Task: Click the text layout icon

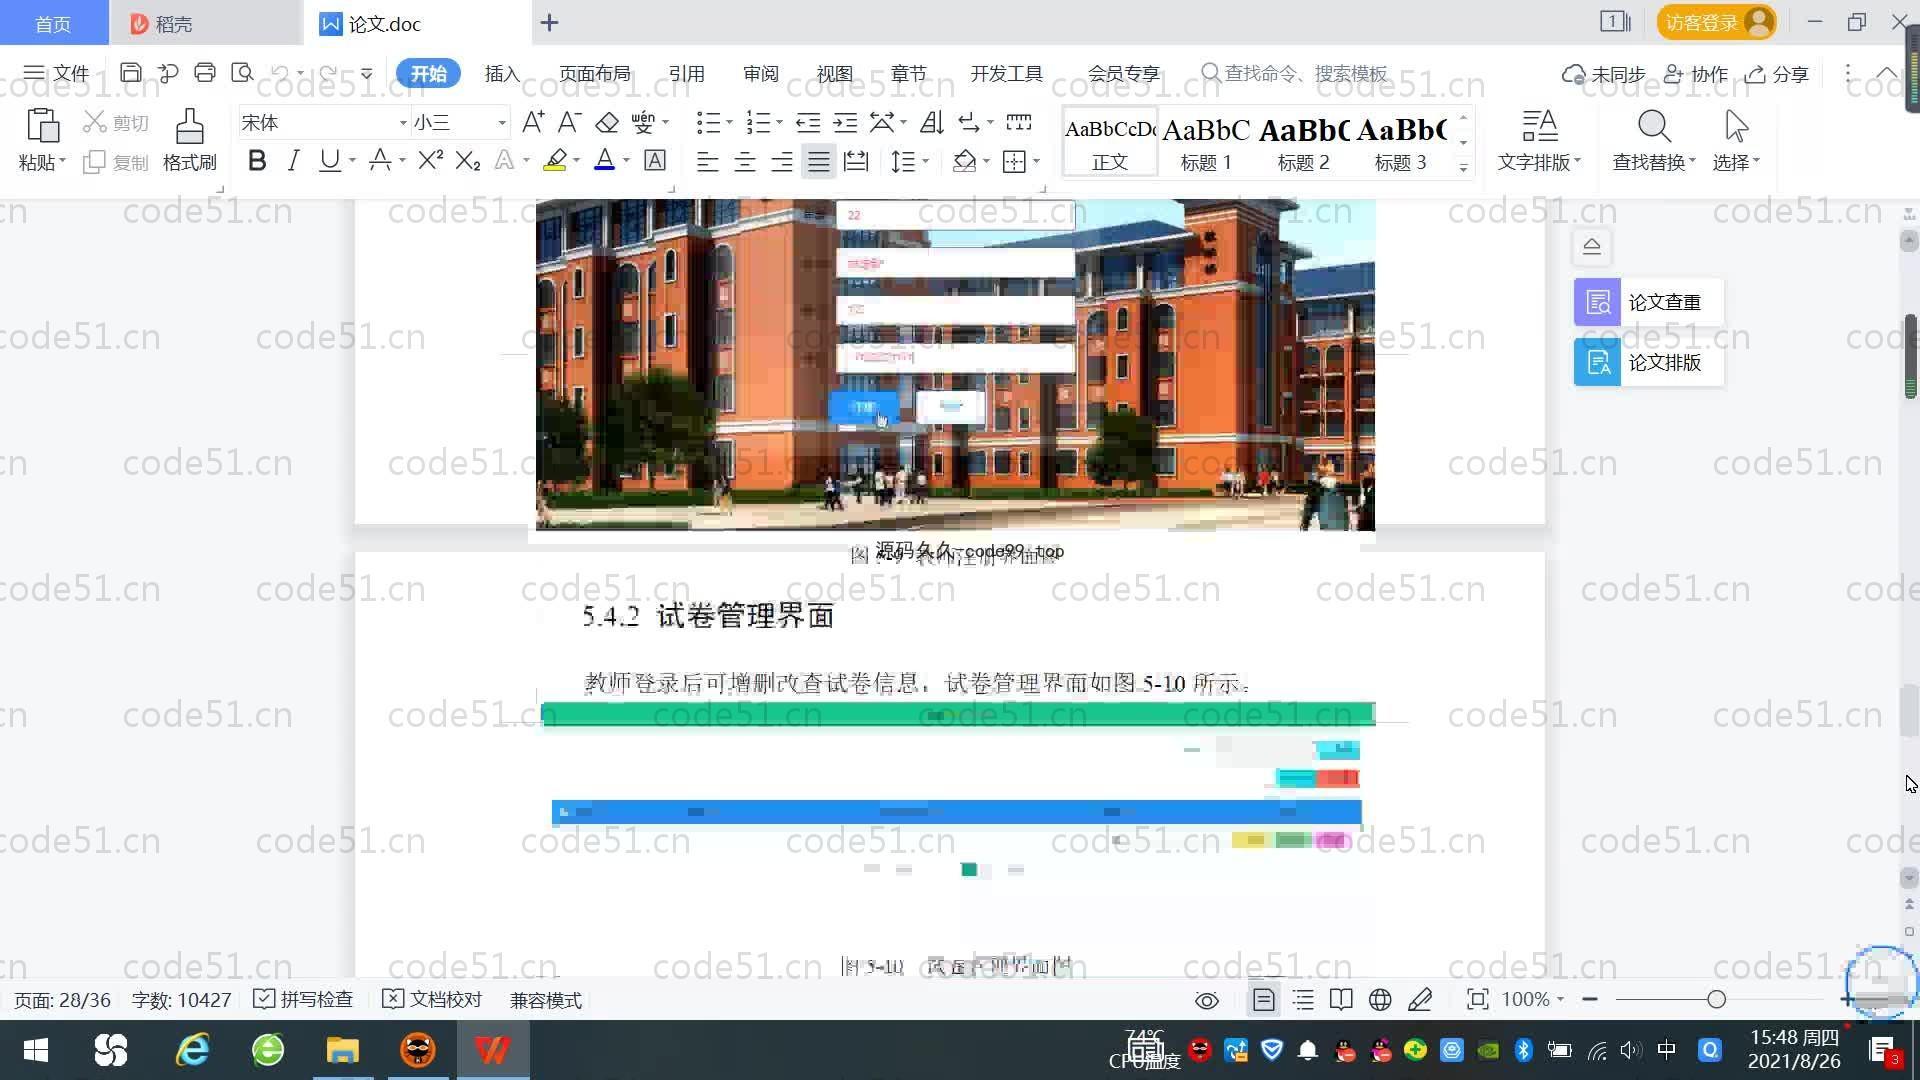Action: (1539, 127)
